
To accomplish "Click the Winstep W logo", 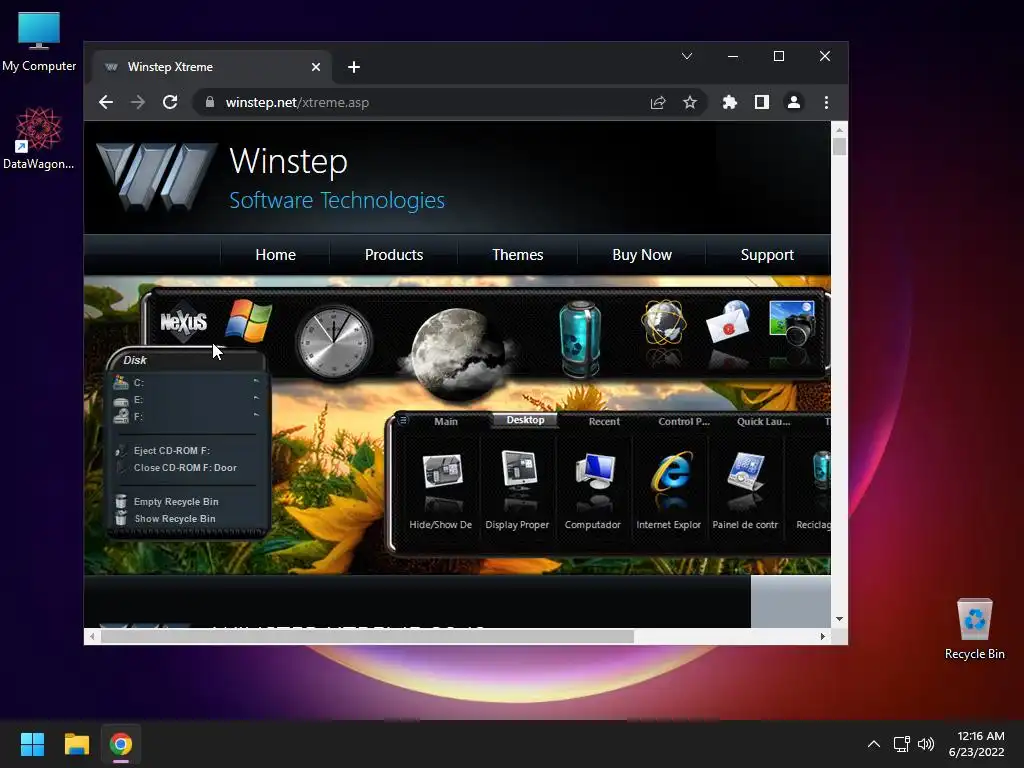I will pyautogui.click(x=155, y=176).
